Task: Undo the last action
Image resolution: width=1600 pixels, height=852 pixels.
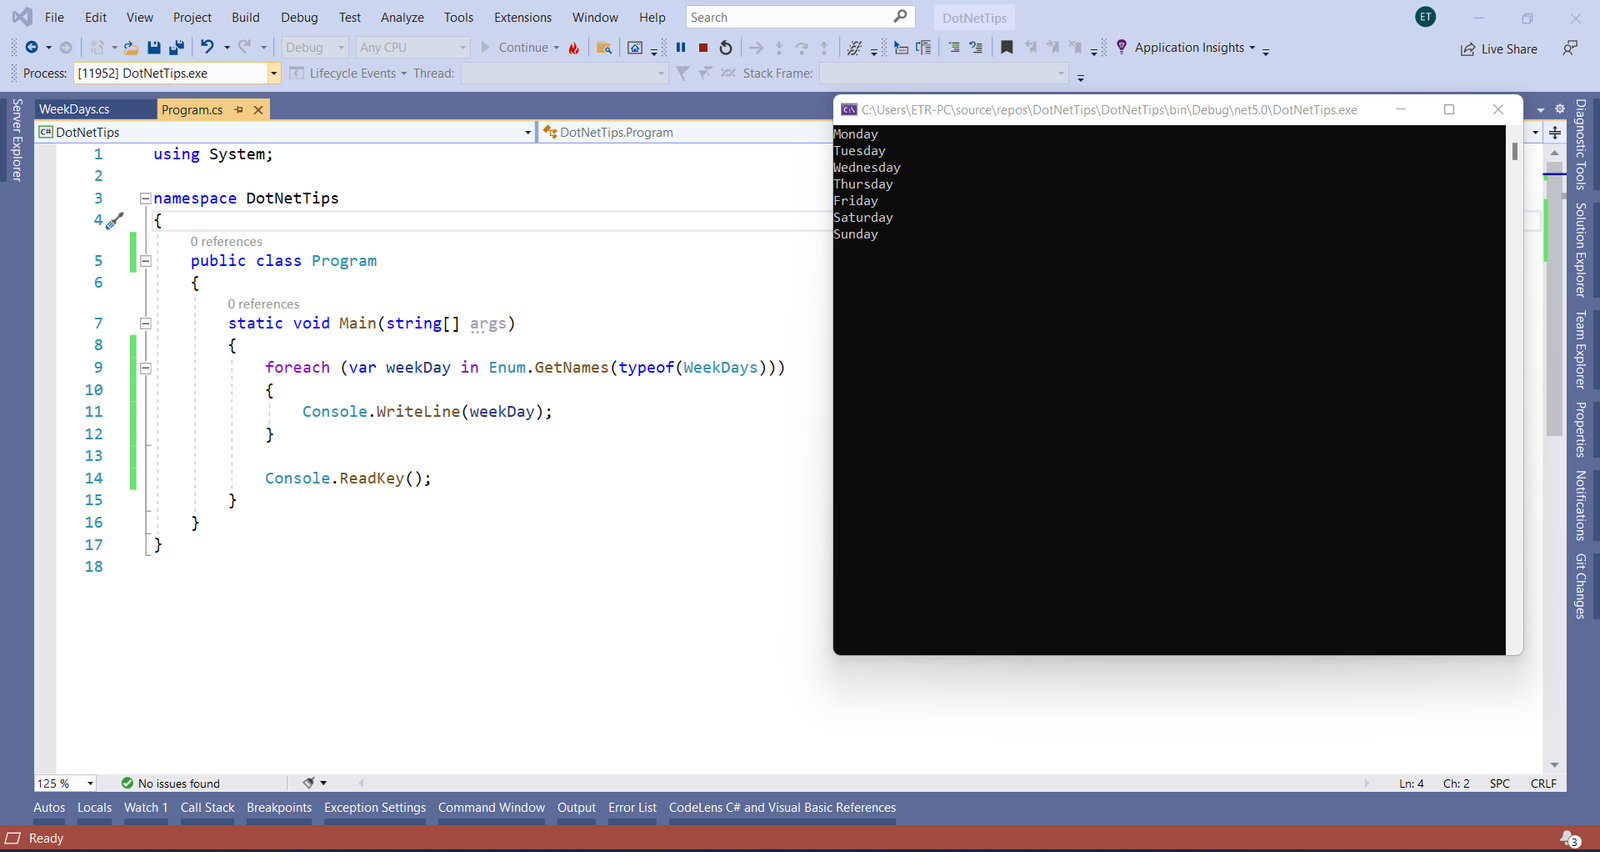Action: point(207,47)
